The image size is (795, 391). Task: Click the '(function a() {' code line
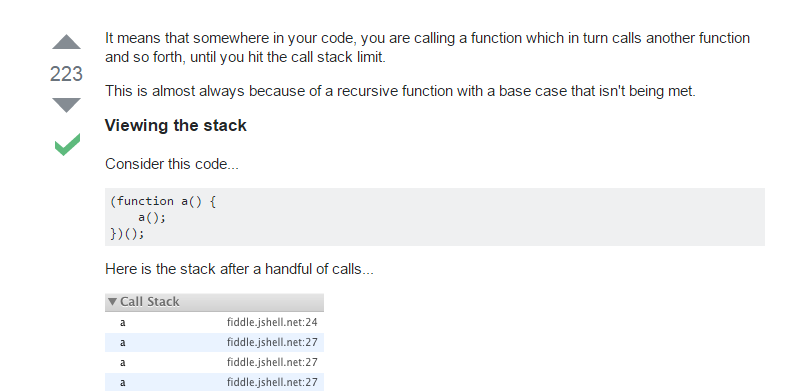coord(163,201)
